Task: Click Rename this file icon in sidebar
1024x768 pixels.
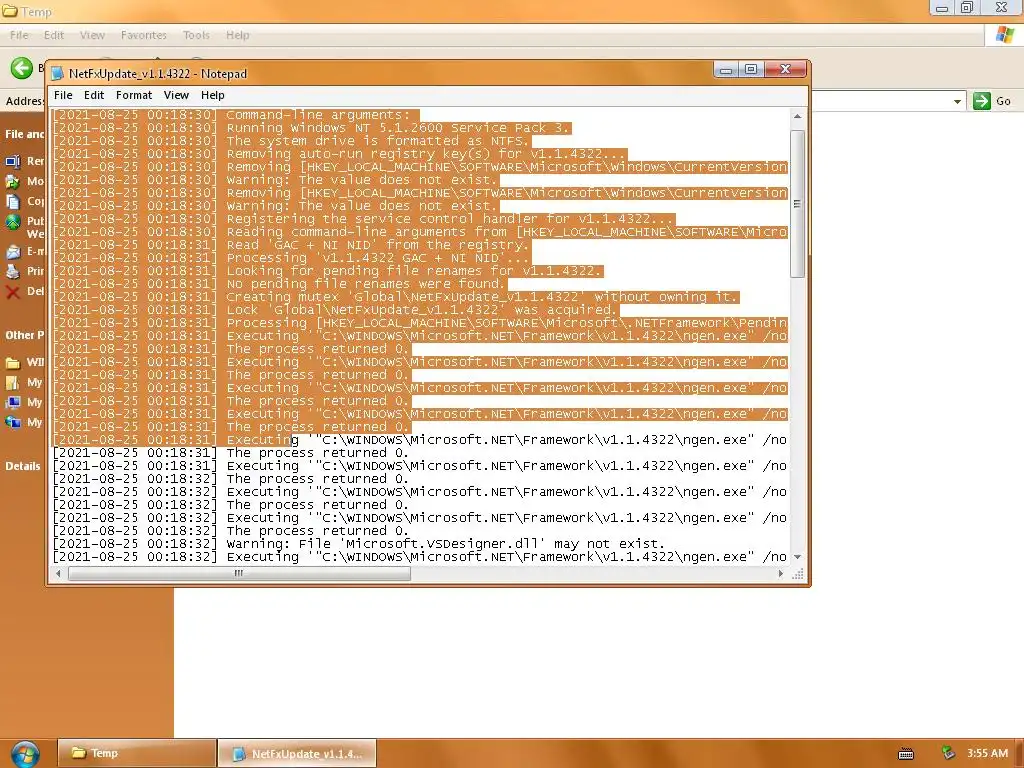Action: [13, 161]
